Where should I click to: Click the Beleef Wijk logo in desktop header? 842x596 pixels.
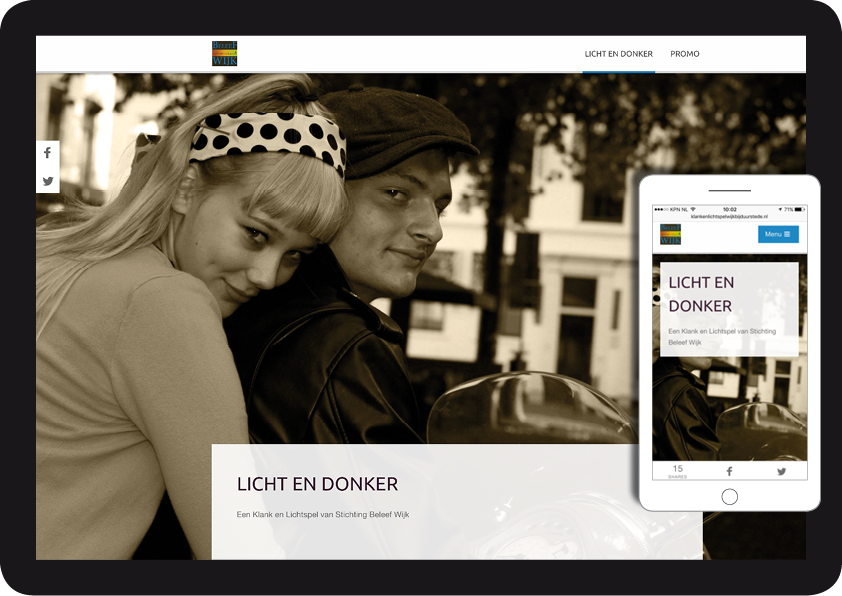[x=224, y=54]
